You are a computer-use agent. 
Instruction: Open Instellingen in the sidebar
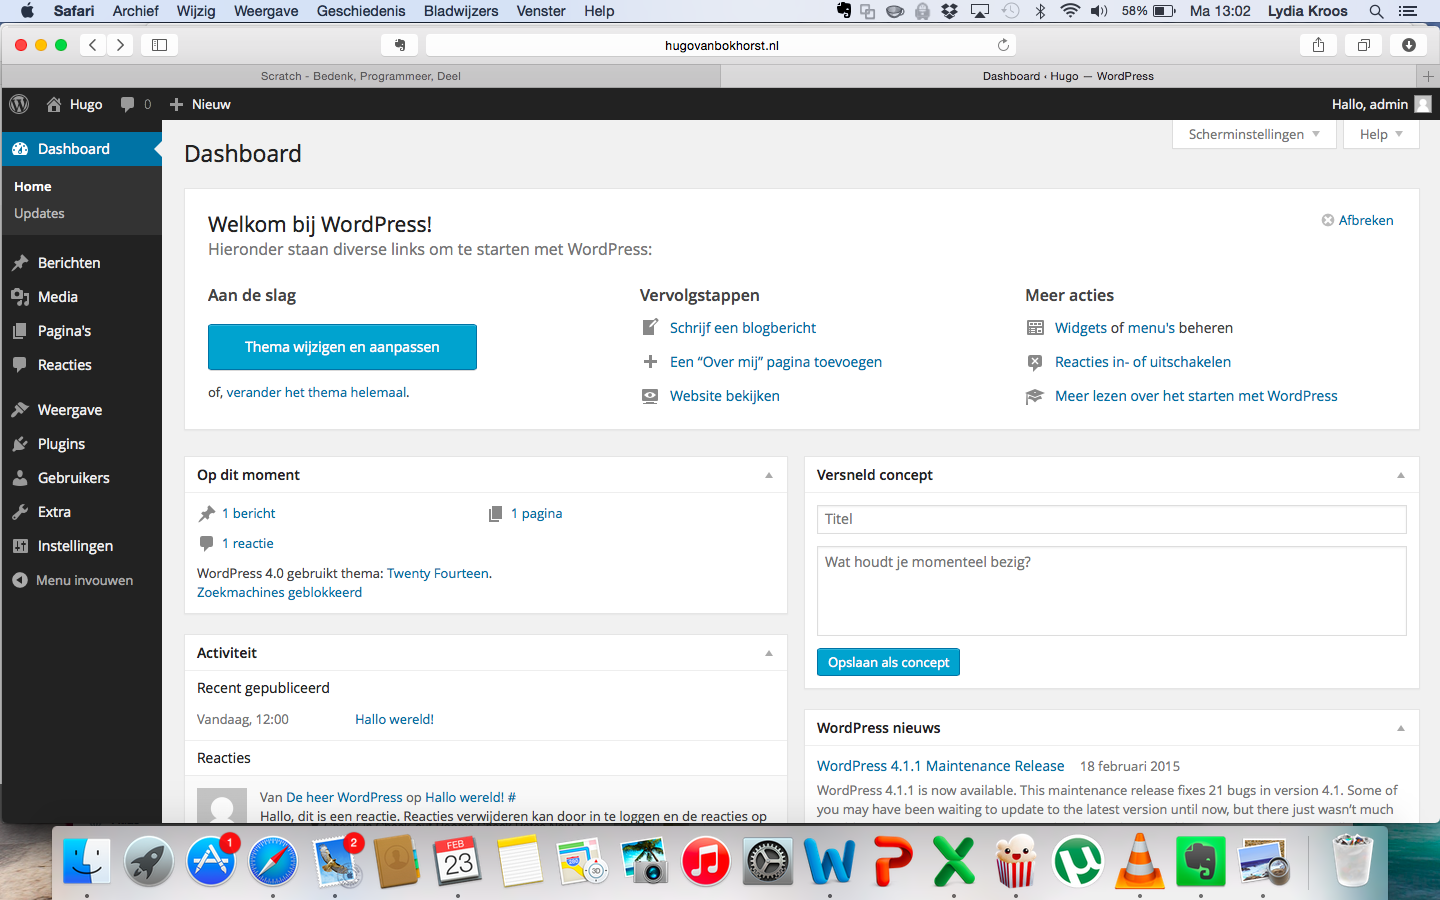pyautogui.click(x=81, y=546)
